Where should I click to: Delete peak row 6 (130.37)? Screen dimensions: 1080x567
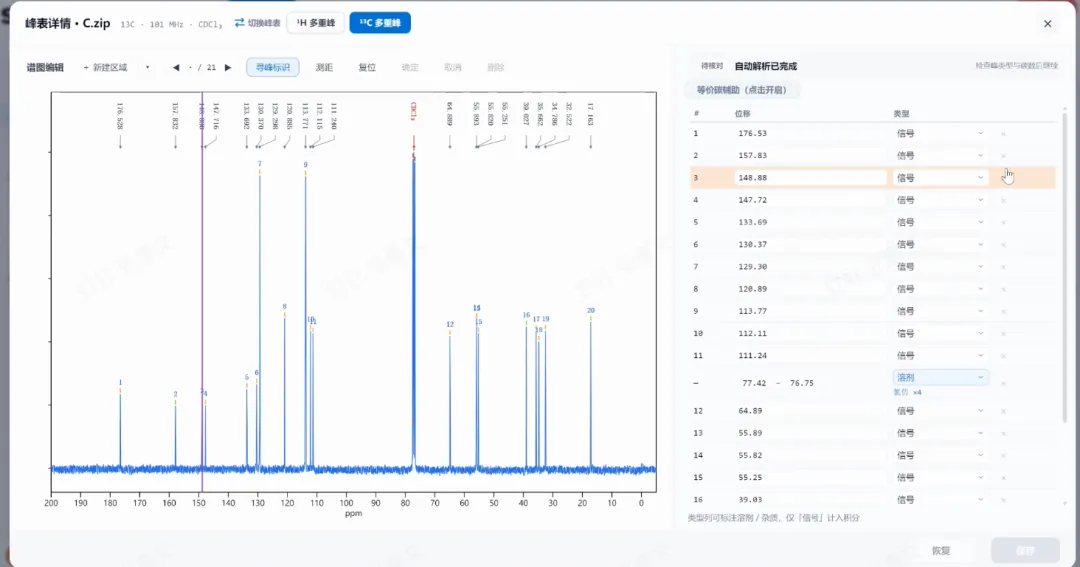click(1004, 245)
